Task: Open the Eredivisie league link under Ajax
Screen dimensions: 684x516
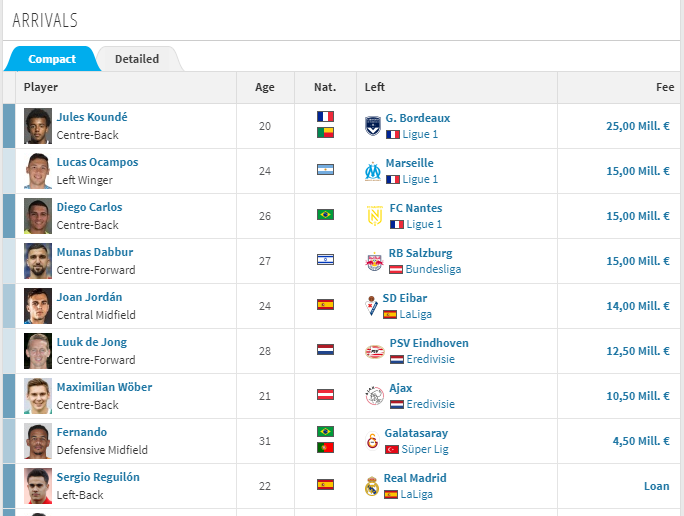Action: click(430, 404)
